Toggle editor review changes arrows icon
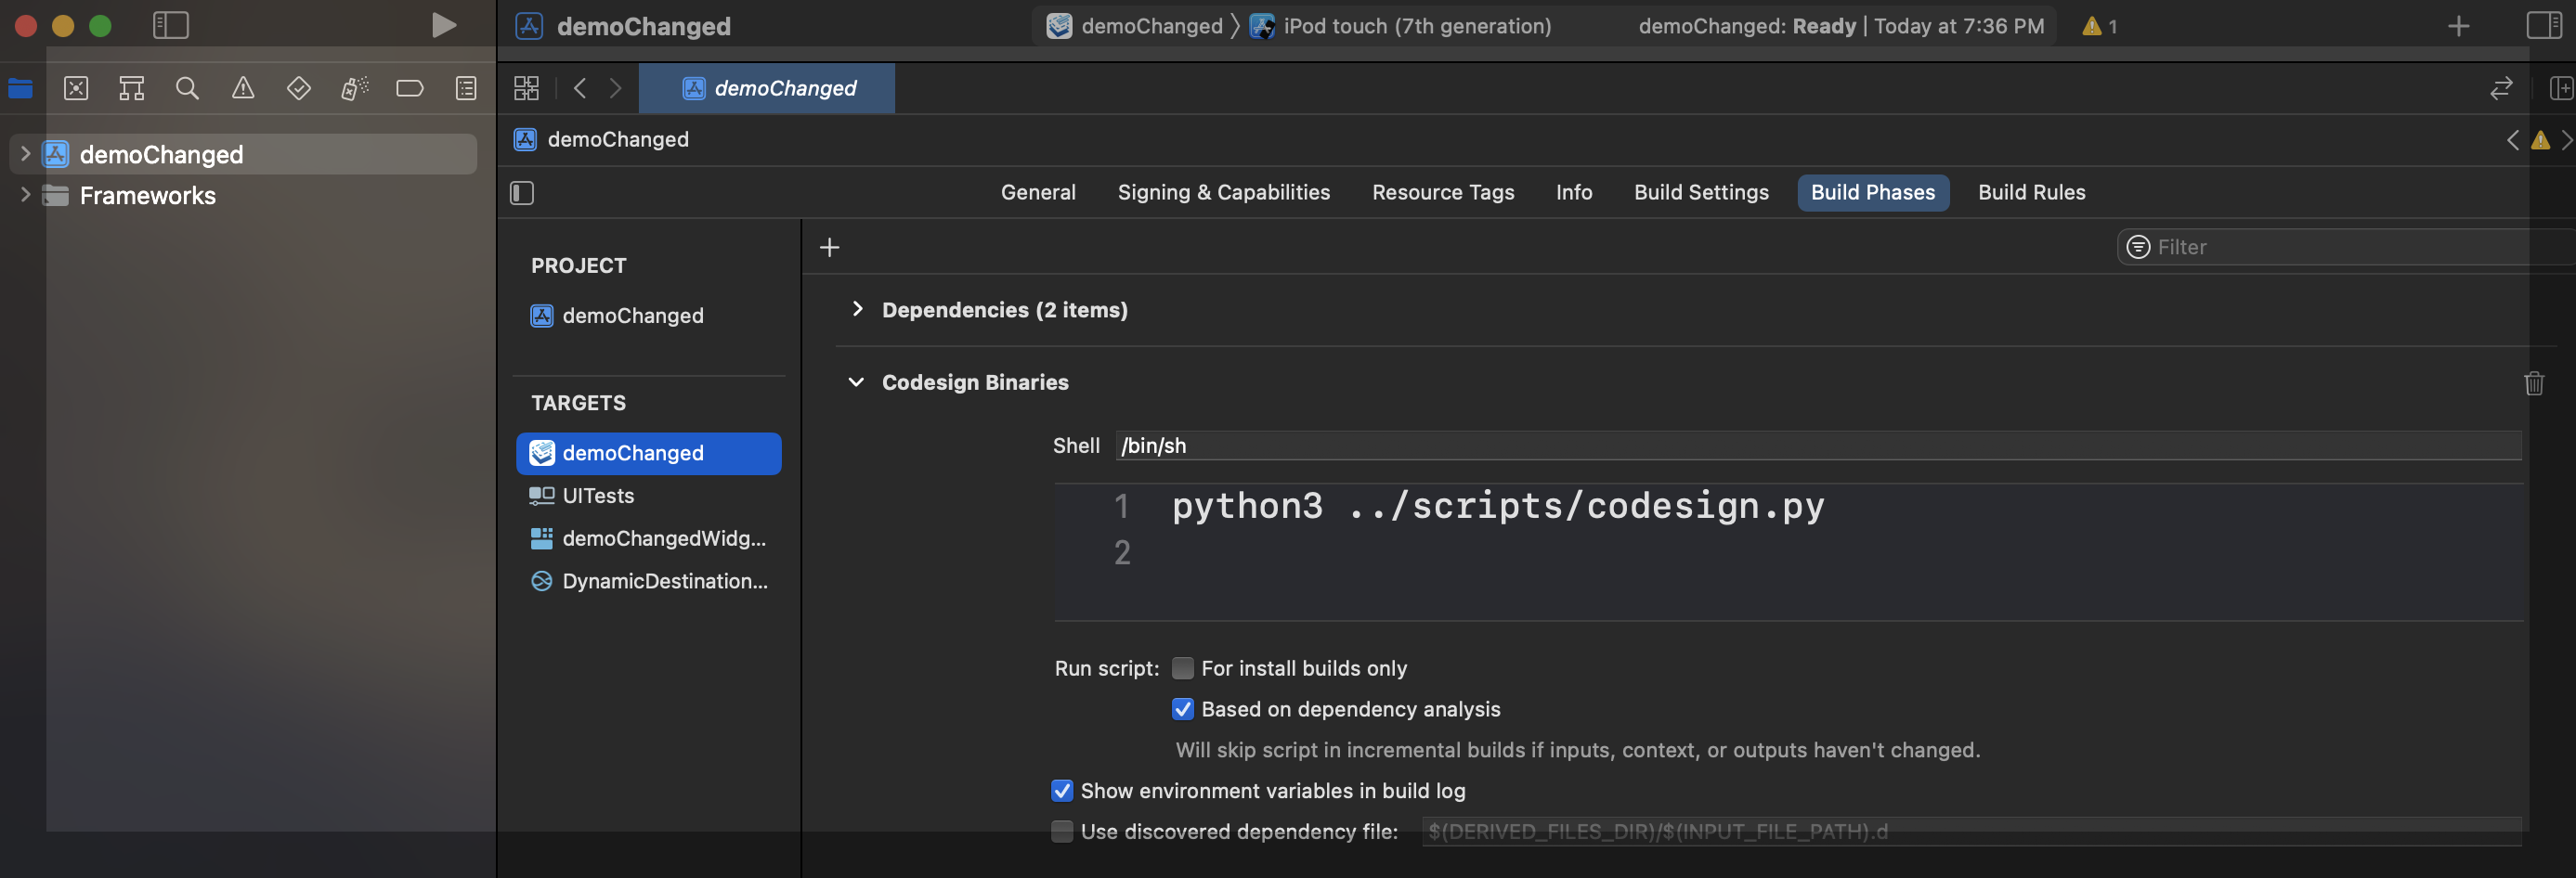Viewport: 2576px width, 878px height. 2501,88
